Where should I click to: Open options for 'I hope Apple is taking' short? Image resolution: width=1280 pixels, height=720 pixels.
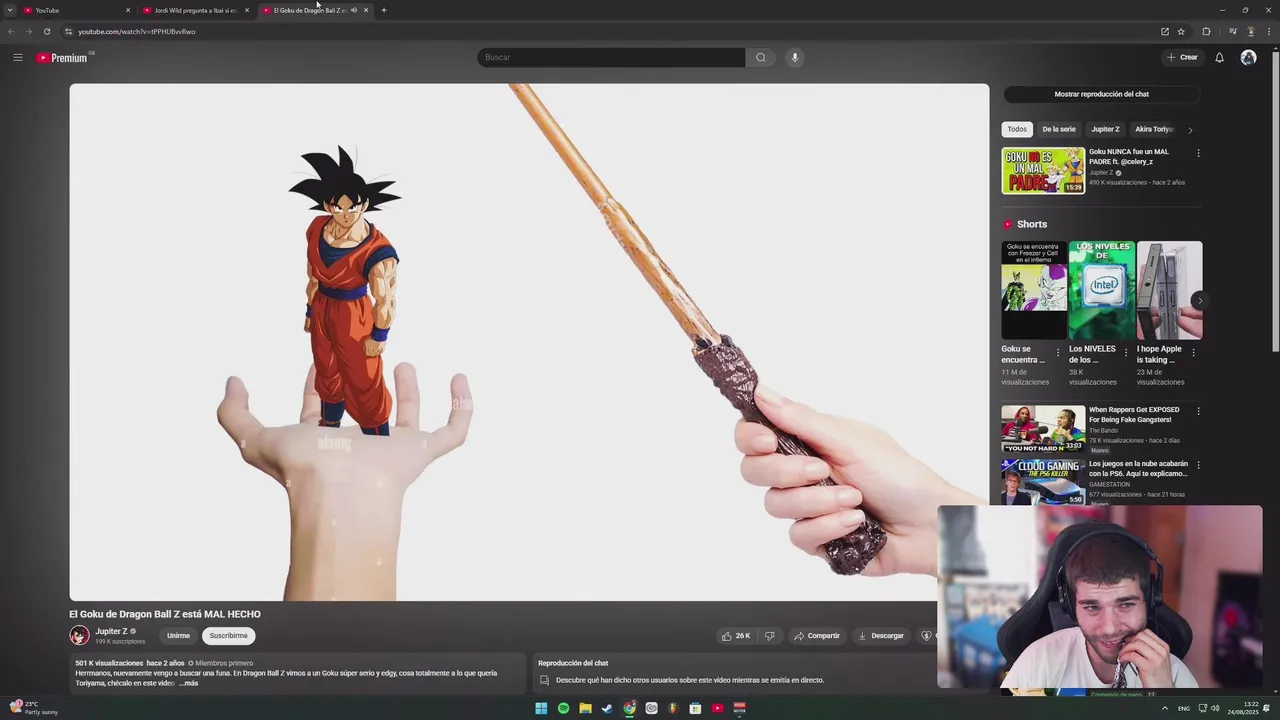pos(1193,352)
